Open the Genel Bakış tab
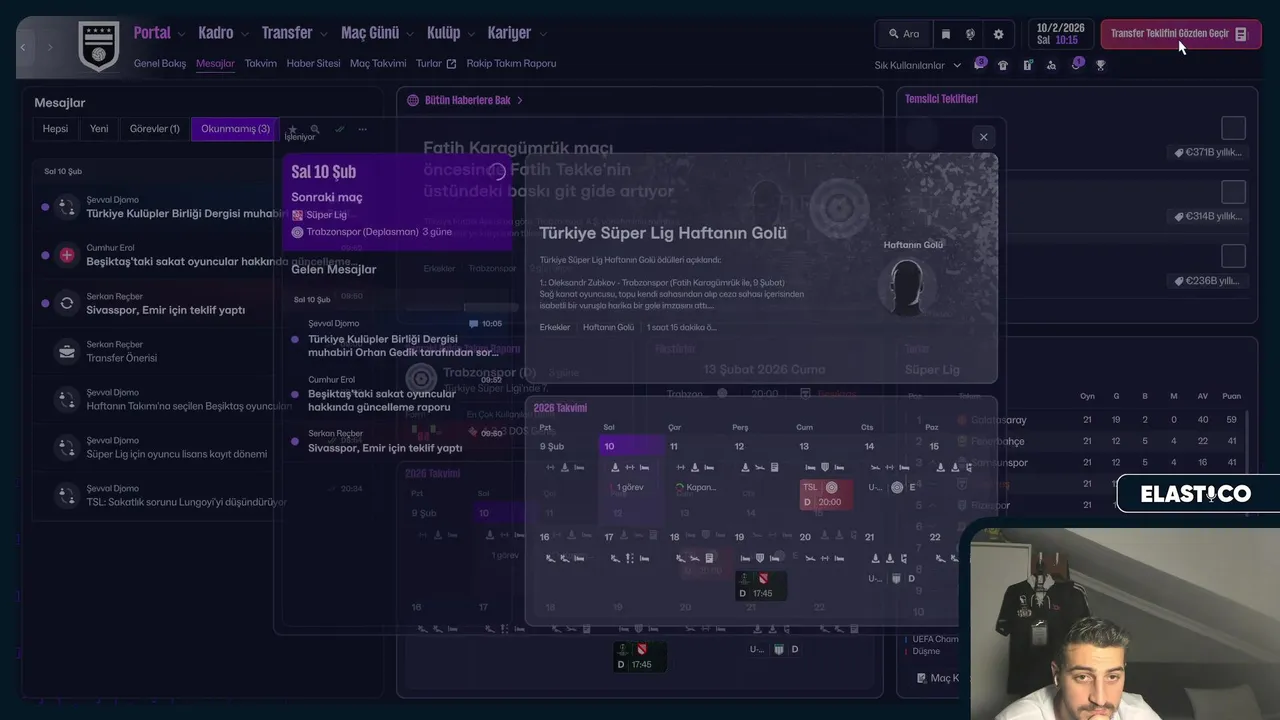 [x=160, y=63]
